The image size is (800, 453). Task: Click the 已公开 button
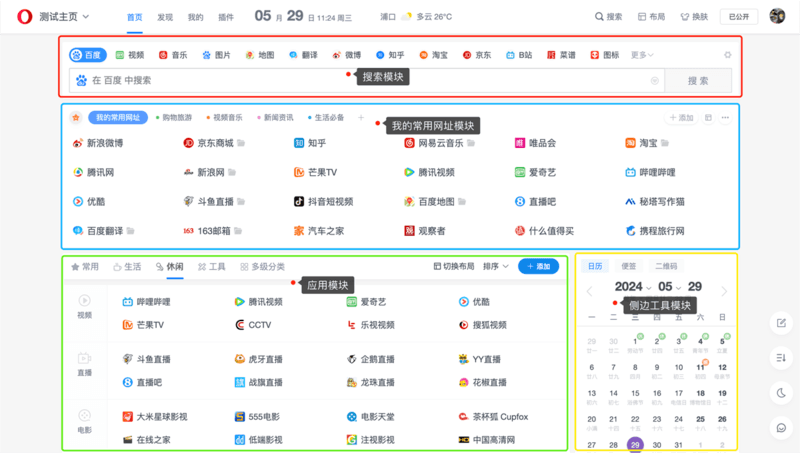(x=739, y=17)
